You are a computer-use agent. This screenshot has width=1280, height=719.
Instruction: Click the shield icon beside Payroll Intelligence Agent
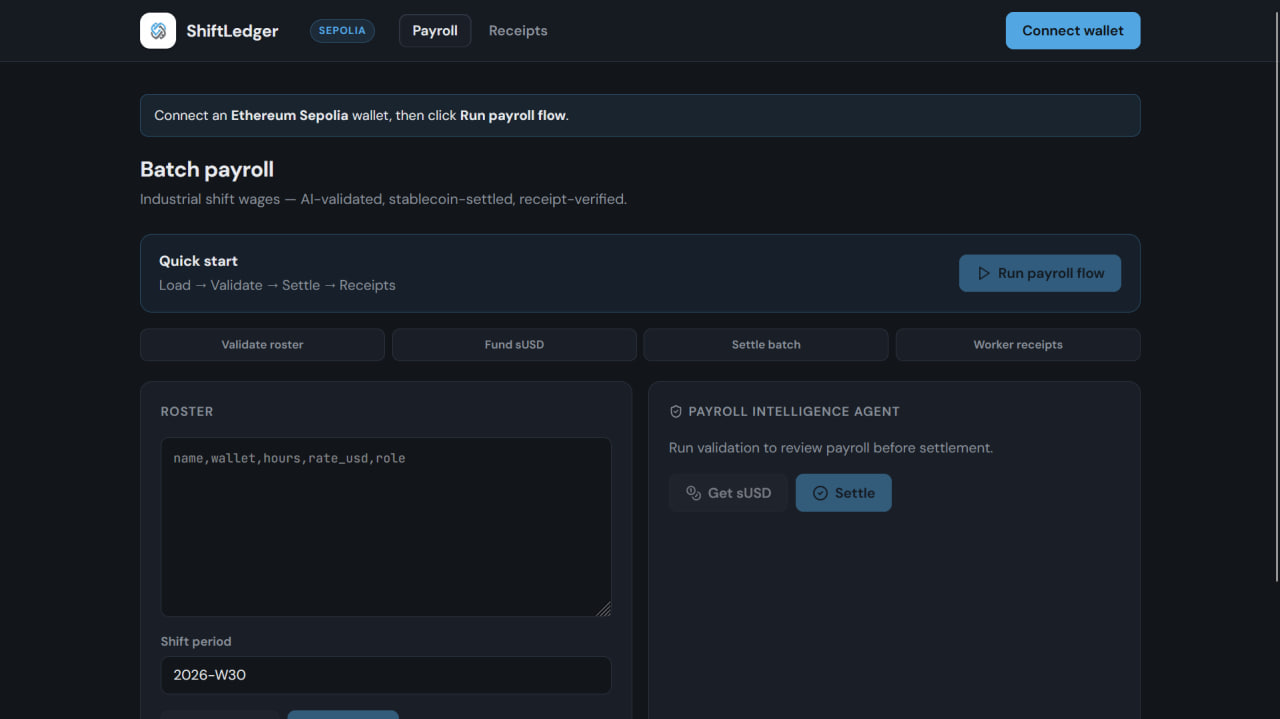[676, 411]
